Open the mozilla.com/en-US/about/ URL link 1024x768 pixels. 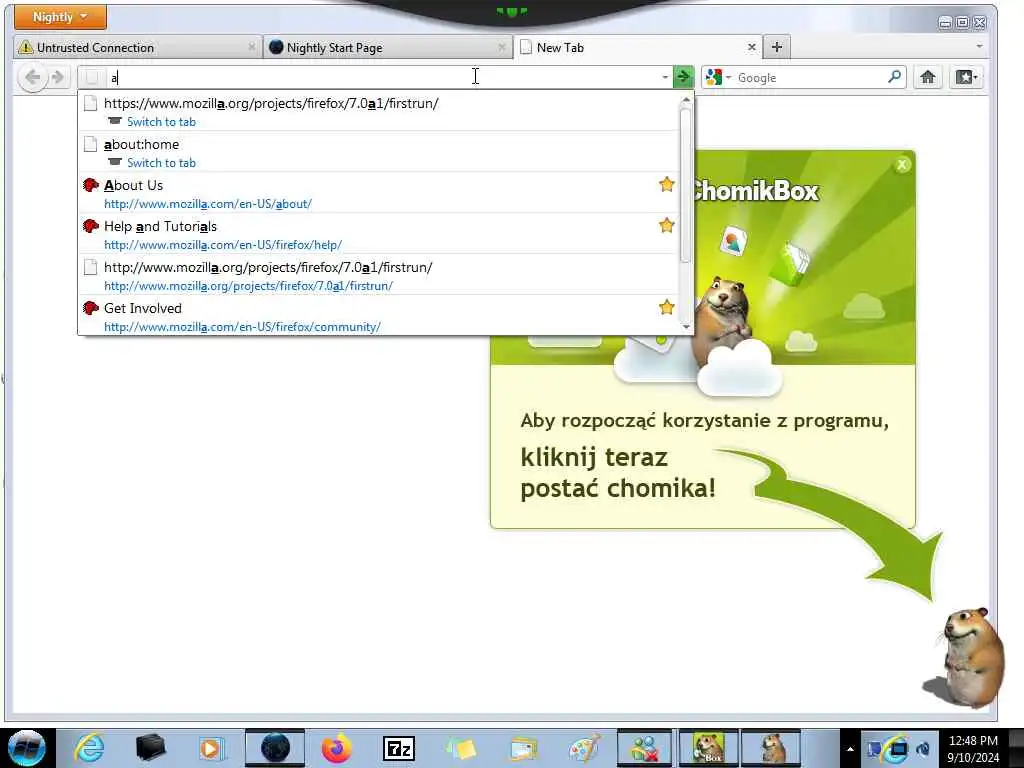coord(208,204)
